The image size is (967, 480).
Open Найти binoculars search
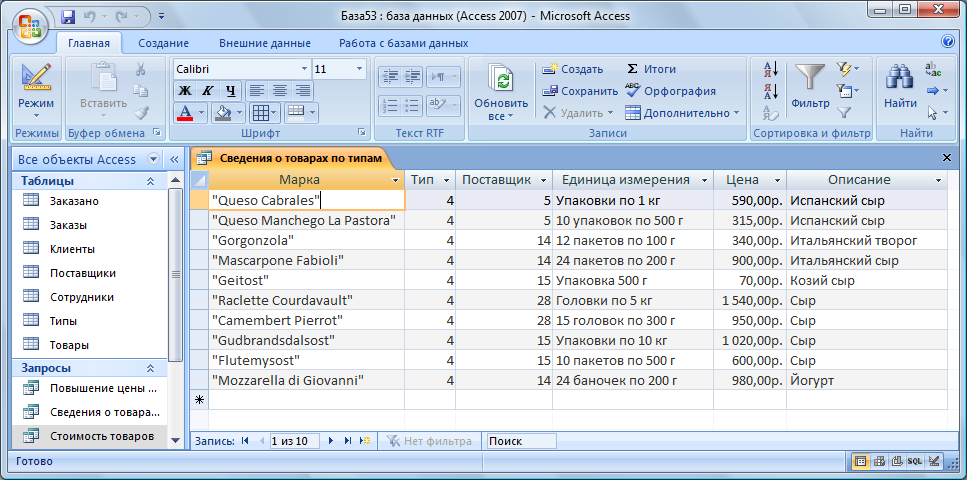pos(900,86)
